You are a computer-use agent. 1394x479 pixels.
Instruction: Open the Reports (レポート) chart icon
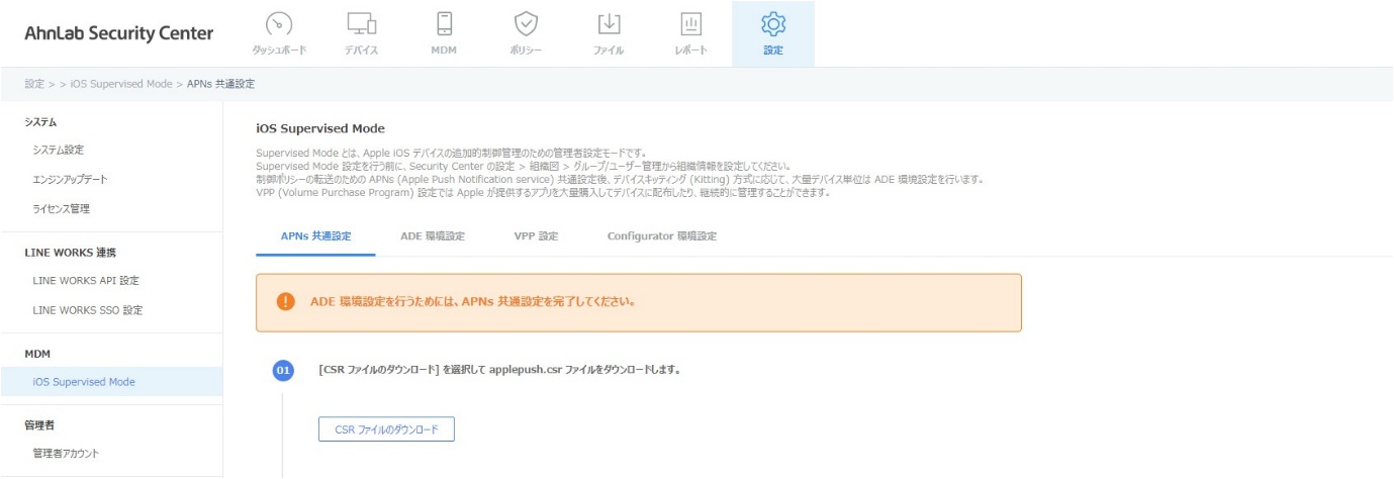691,24
